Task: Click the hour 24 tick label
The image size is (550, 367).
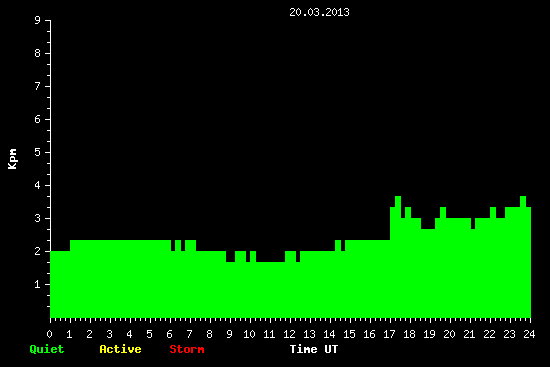Action: 529,334
